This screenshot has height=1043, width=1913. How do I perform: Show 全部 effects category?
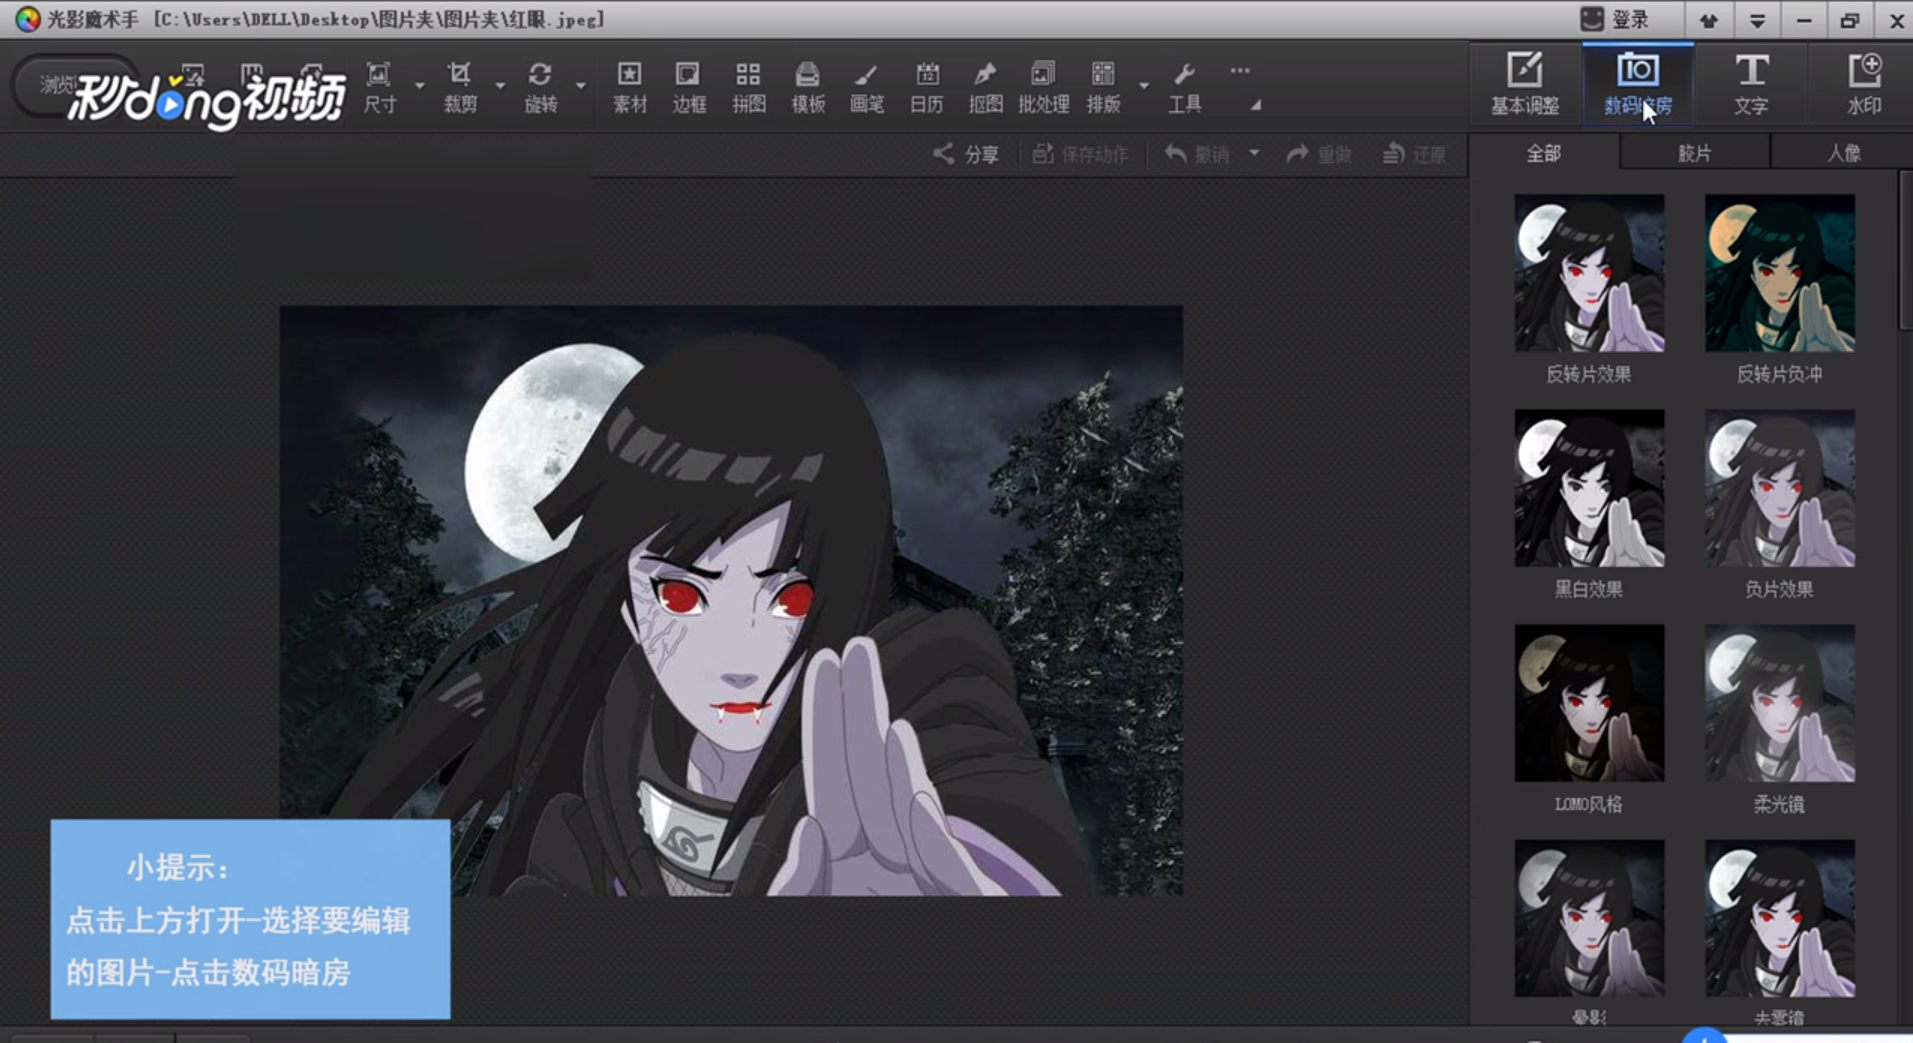[1544, 153]
